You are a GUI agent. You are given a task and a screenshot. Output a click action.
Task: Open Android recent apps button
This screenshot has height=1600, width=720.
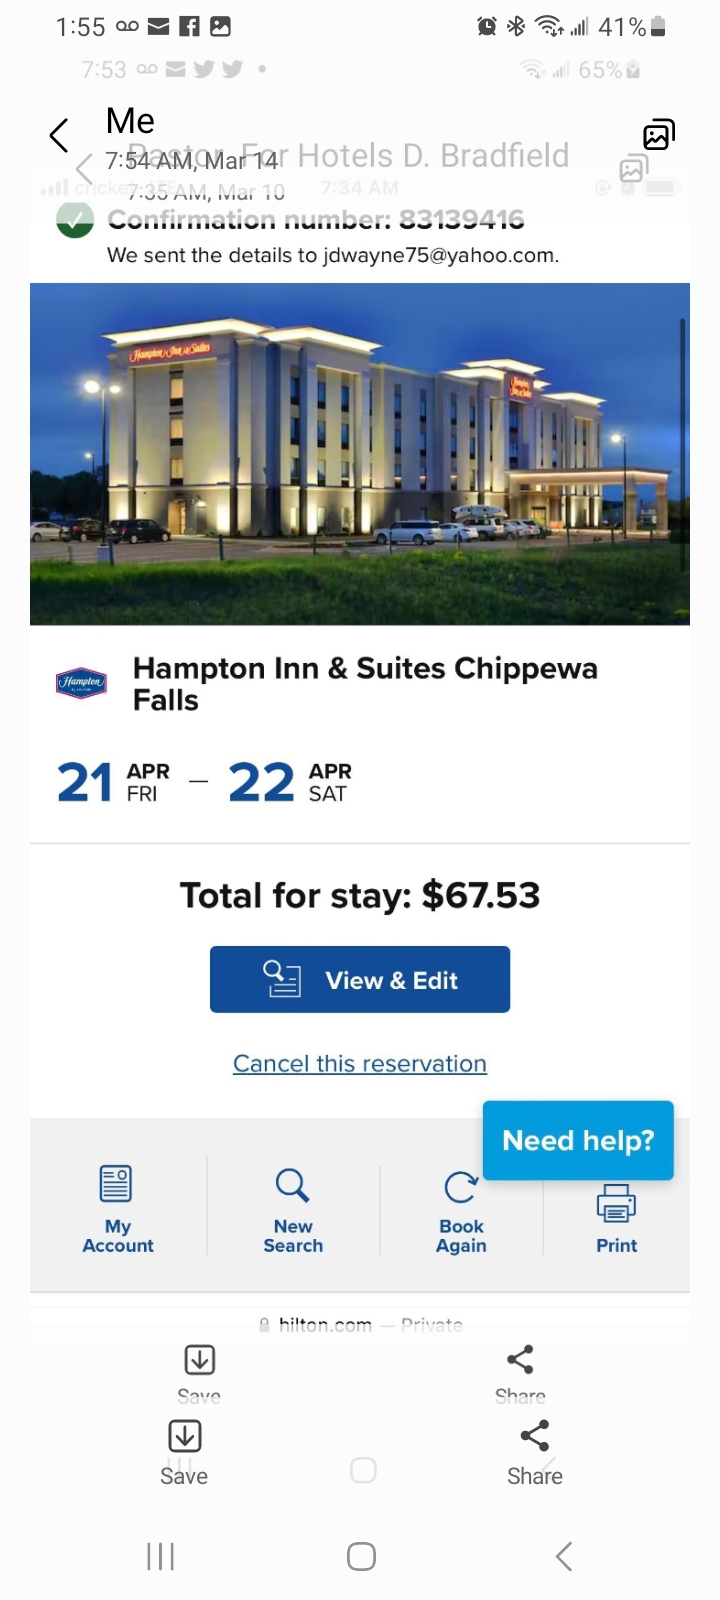(160, 1556)
